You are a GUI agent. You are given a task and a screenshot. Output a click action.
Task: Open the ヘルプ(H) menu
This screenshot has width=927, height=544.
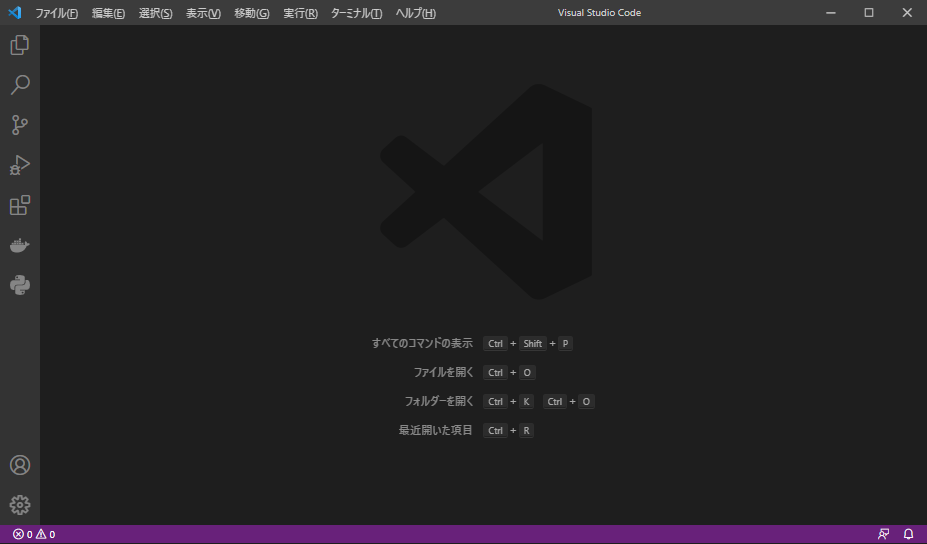click(x=416, y=13)
